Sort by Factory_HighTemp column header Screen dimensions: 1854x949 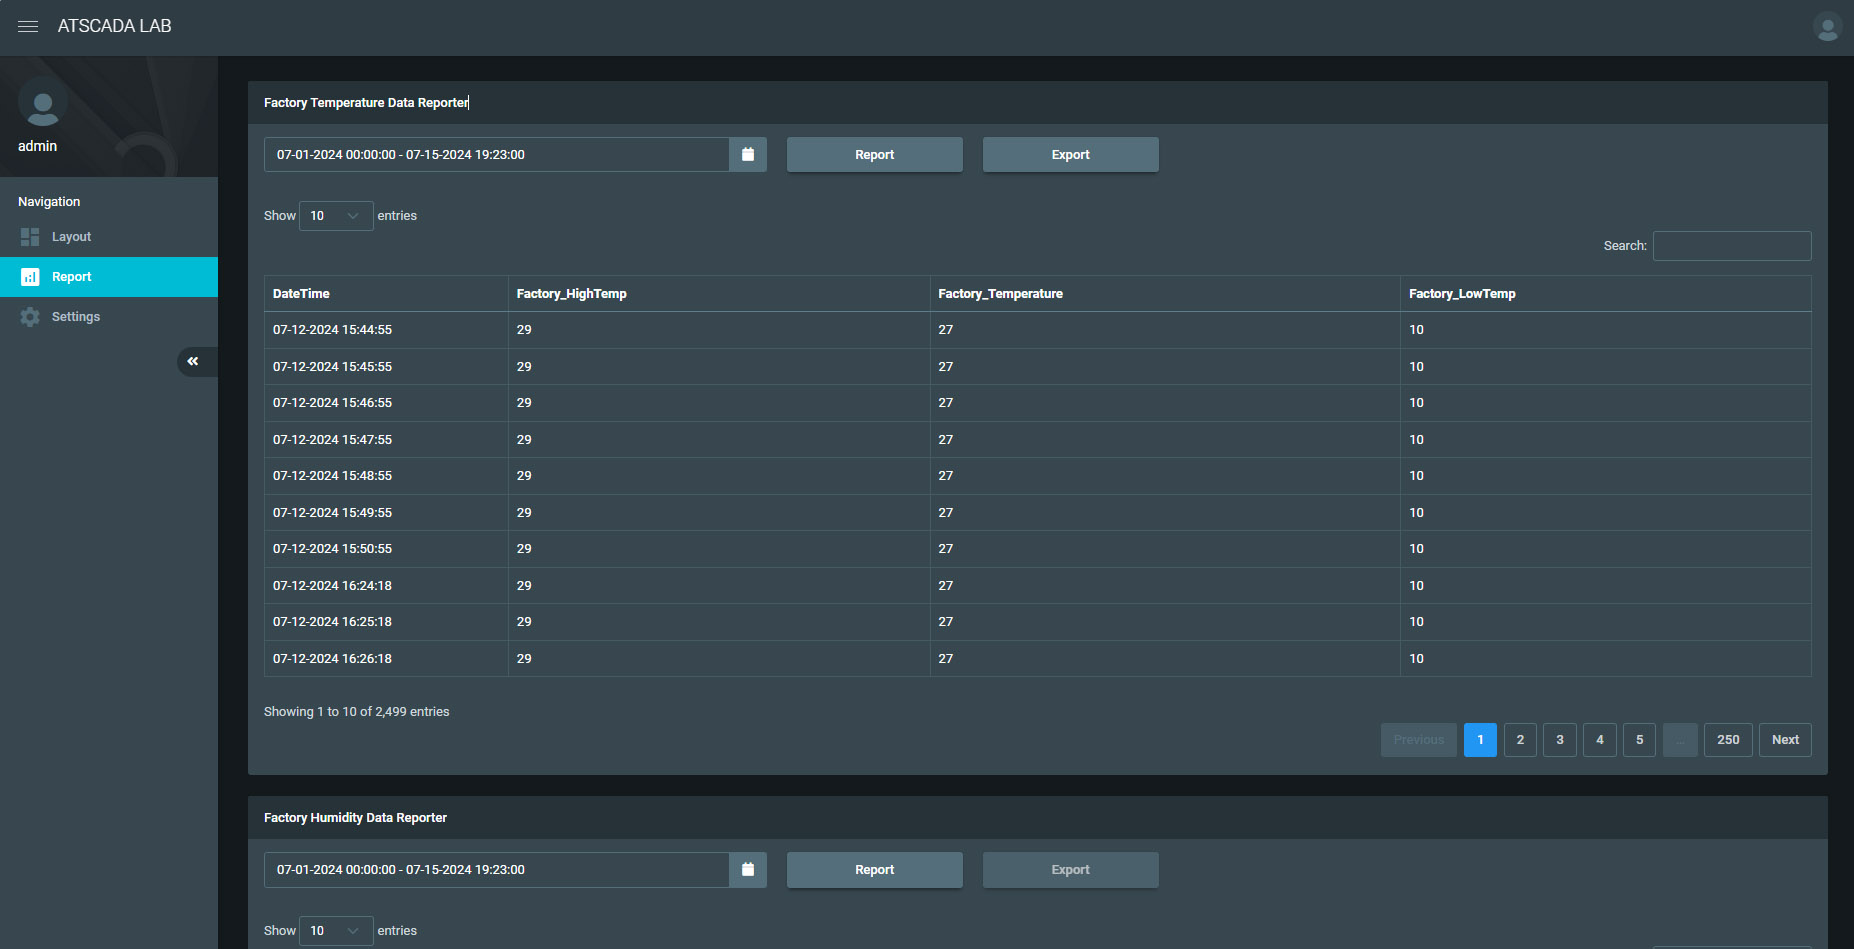(571, 294)
